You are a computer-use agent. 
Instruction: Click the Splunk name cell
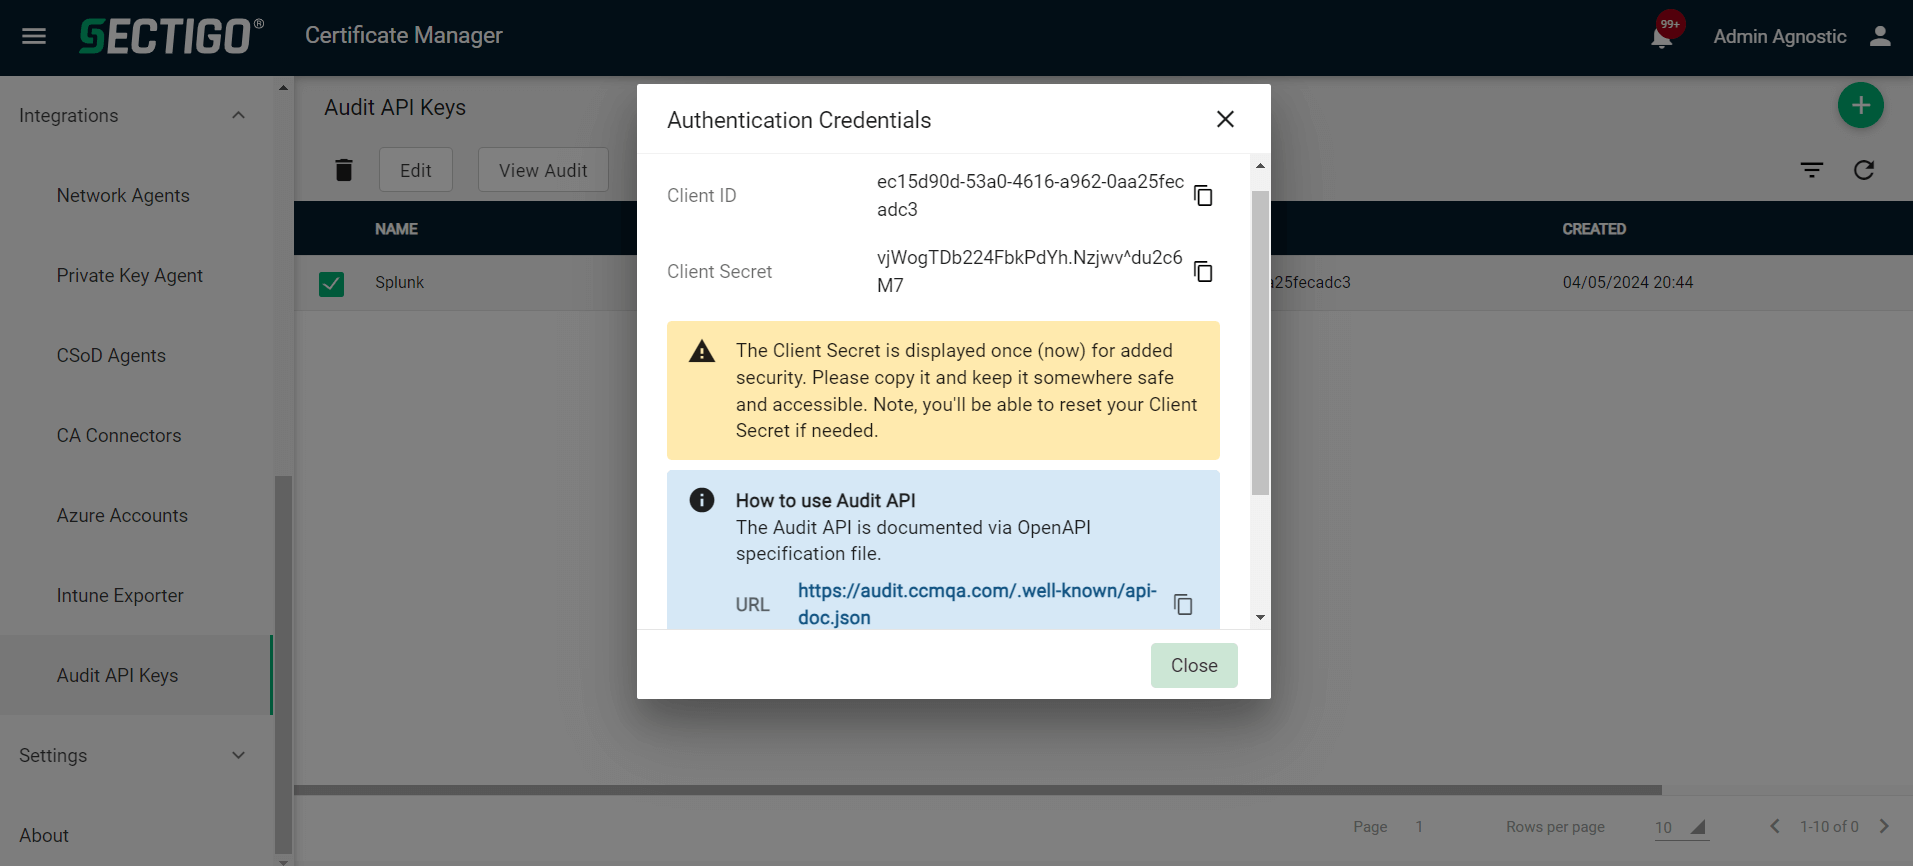[400, 283]
